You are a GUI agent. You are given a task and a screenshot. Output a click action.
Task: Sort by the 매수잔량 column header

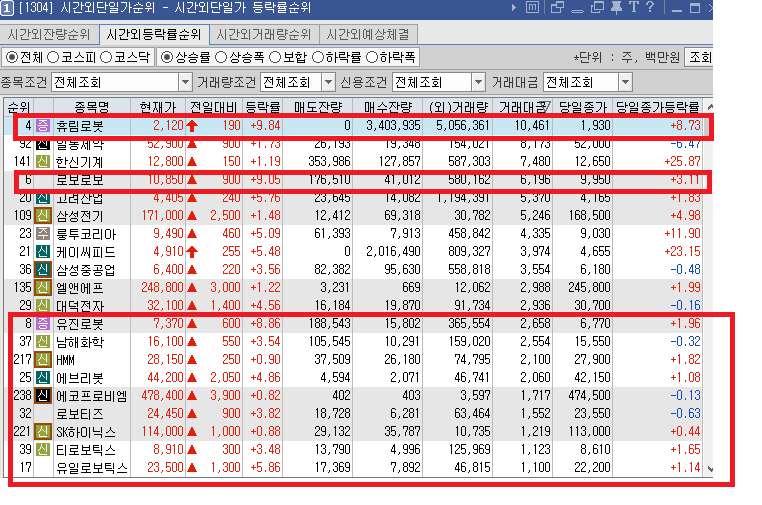(x=388, y=106)
